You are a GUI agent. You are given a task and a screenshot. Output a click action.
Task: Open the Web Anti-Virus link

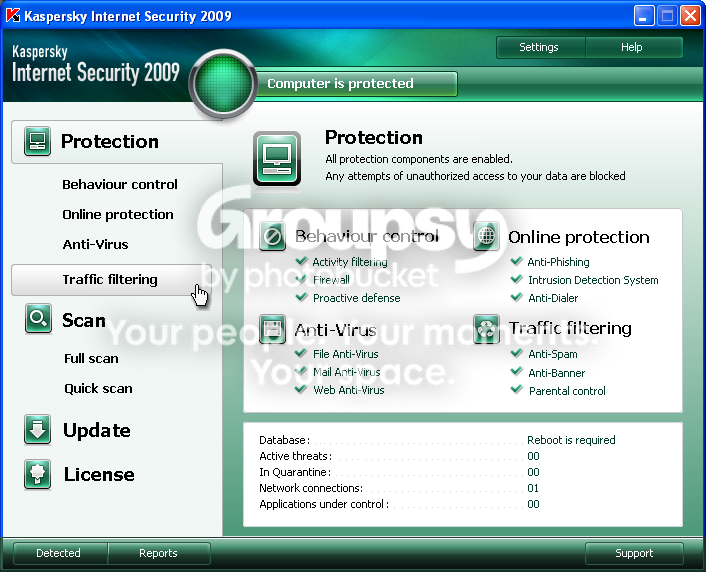pyautogui.click(x=348, y=390)
